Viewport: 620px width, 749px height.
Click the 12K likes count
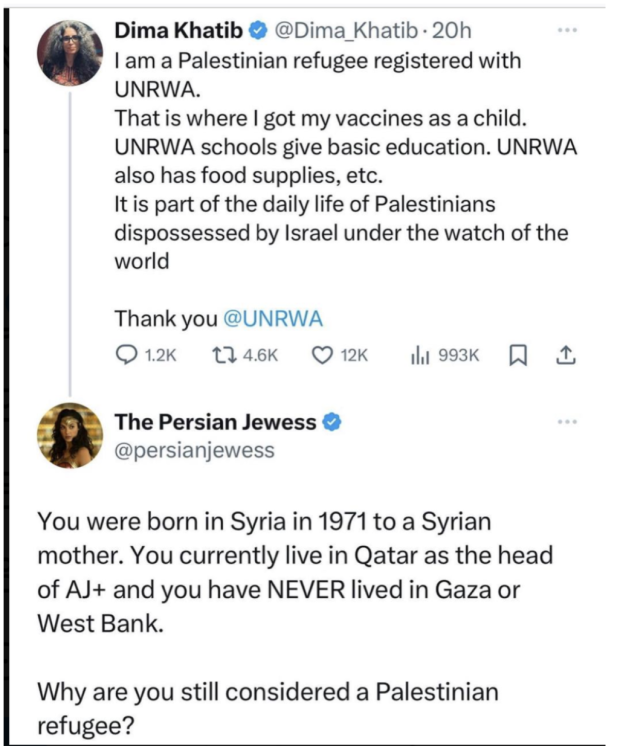[x=355, y=355]
